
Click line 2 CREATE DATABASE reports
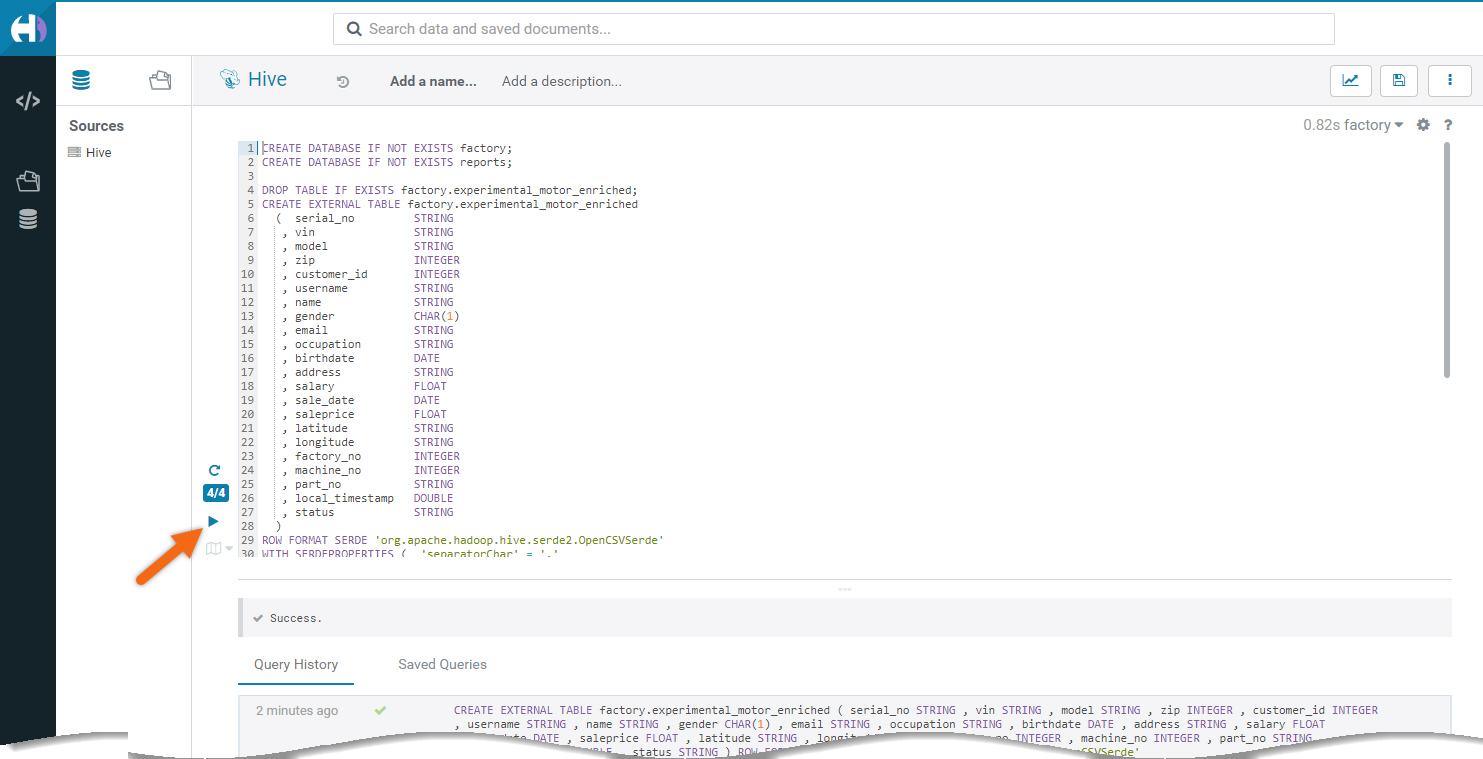[387, 162]
